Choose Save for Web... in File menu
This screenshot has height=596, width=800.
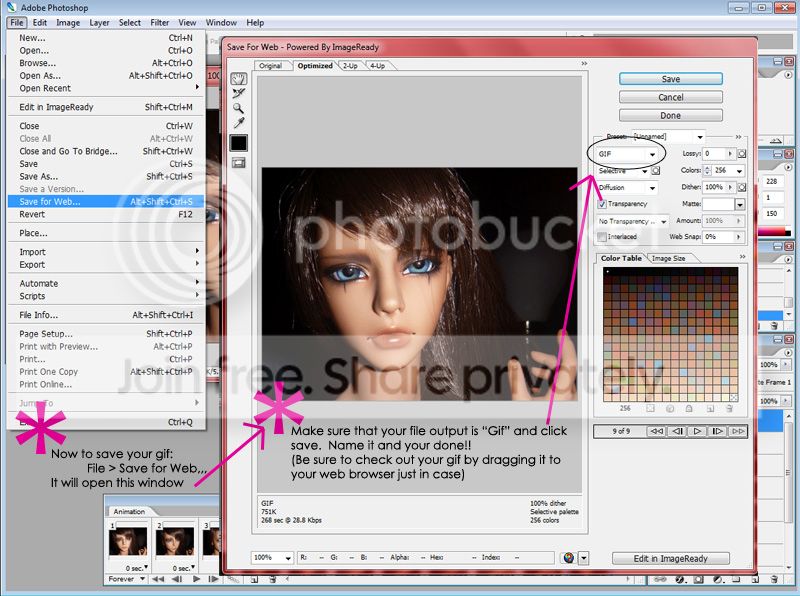tap(106, 202)
